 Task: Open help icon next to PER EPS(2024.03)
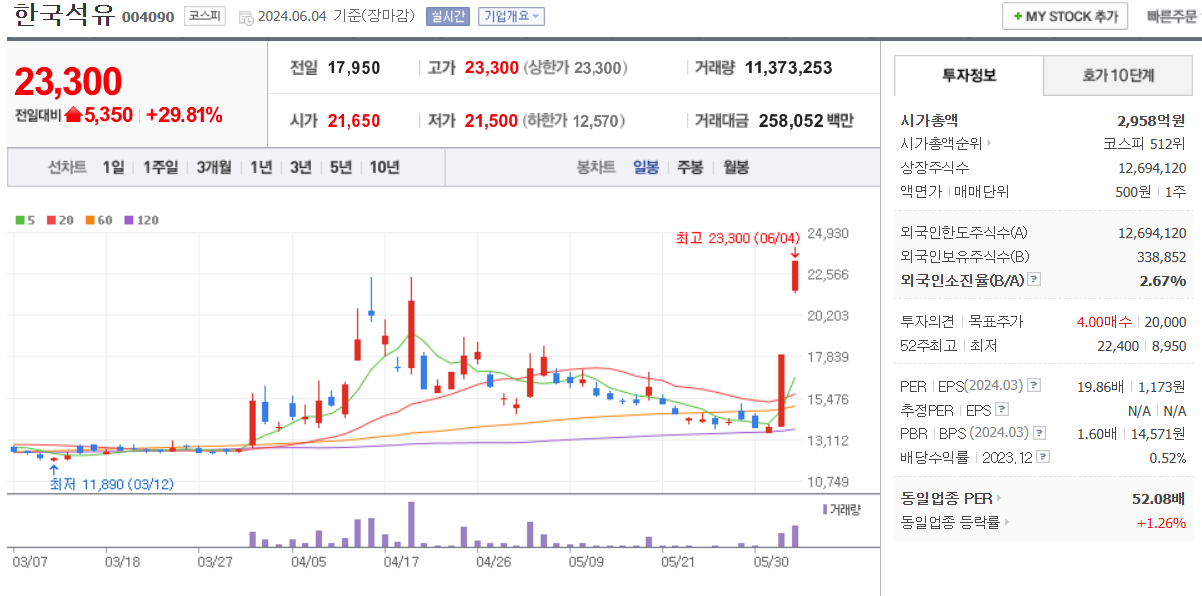pos(1034,385)
